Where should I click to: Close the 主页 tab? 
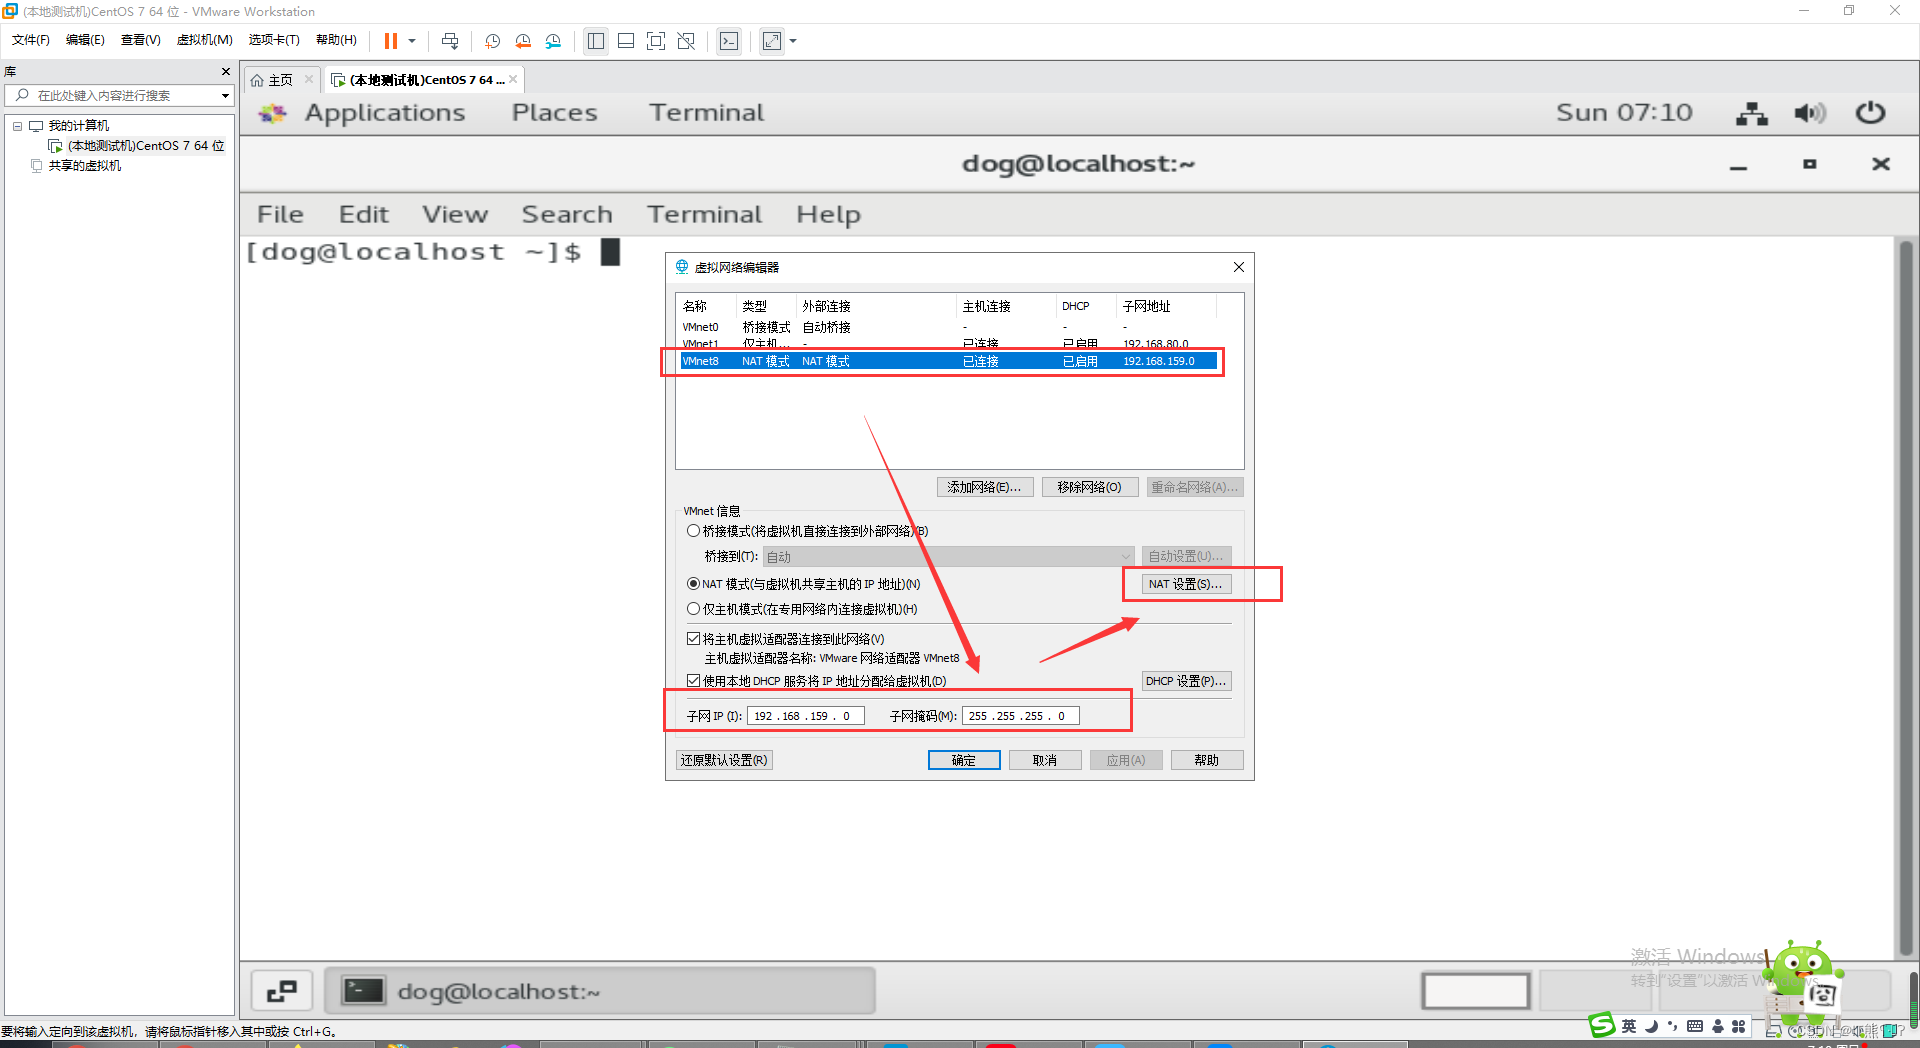(309, 79)
